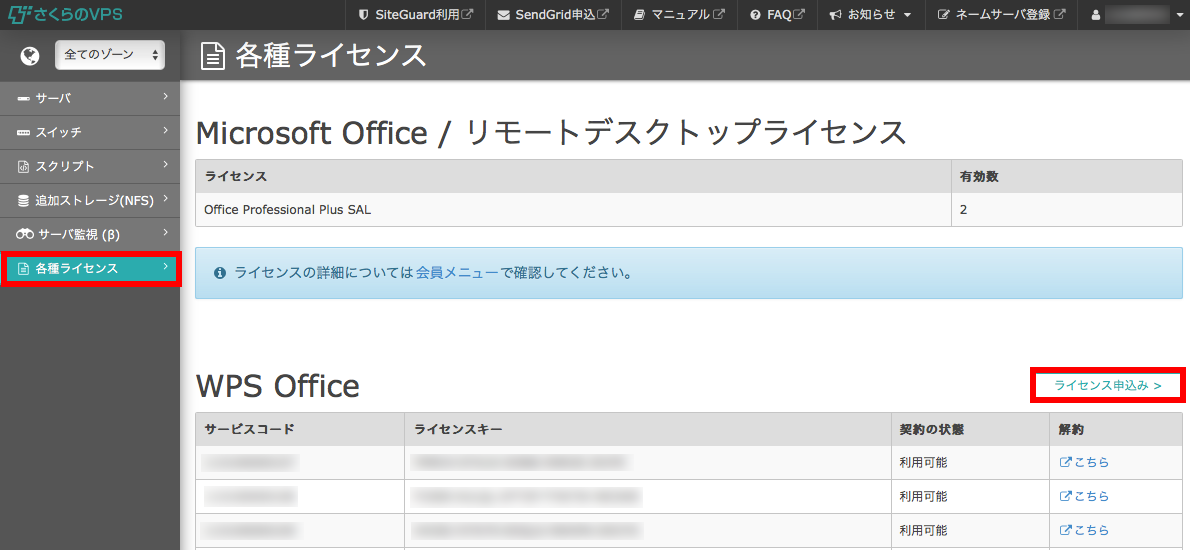Image resolution: width=1190 pixels, height=550 pixels.
Task: Click the page header document icon
Action: [213, 56]
